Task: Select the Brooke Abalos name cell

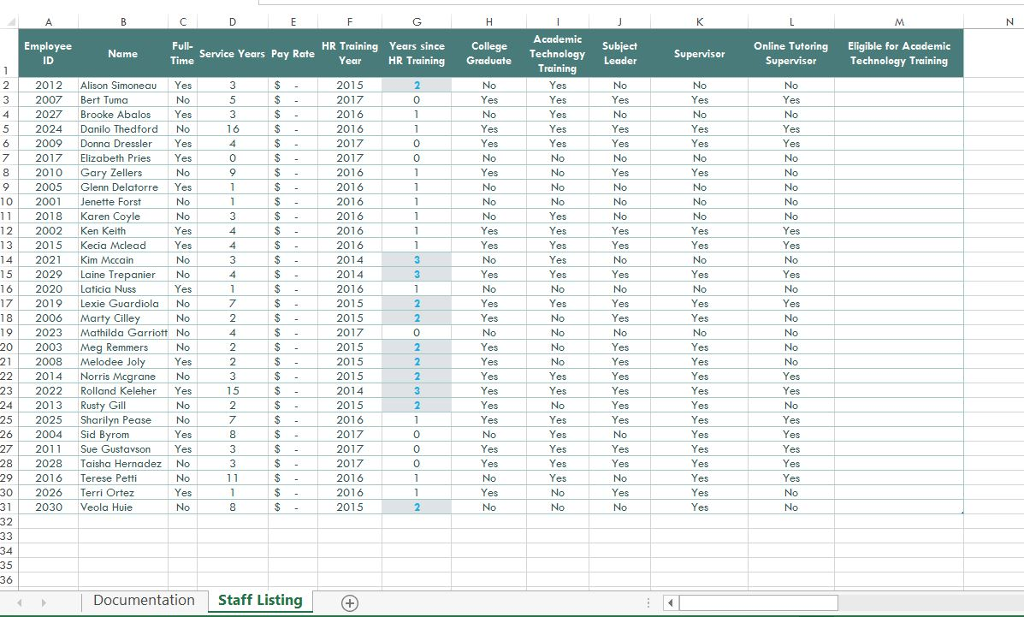Action: (123, 114)
